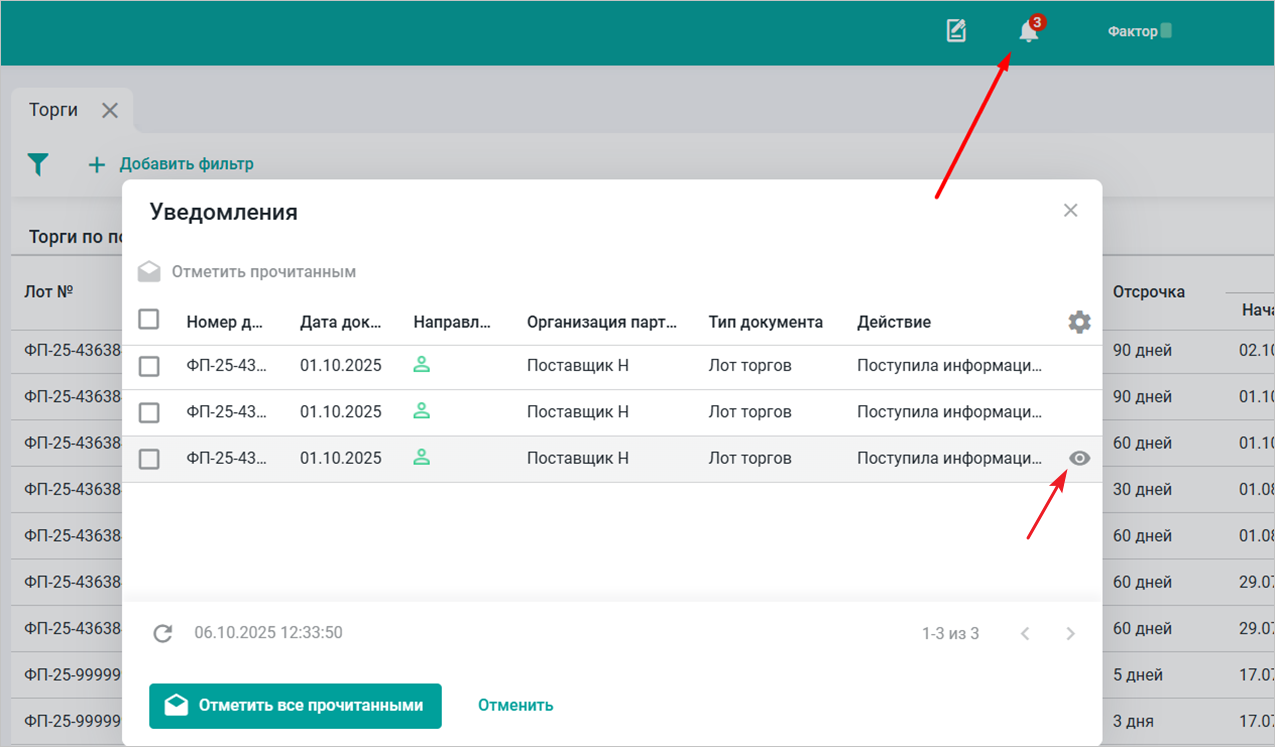Viewport: 1275px width, 747px height.
Task: Toggle select-all checkbox in header
Action: coord(149,320)
